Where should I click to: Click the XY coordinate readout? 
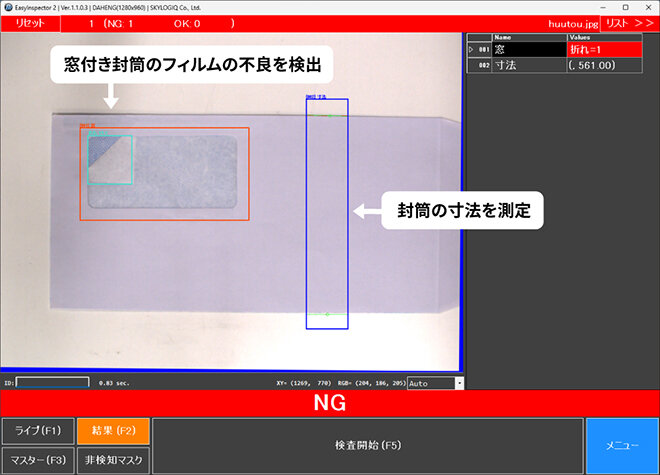tap(304, 383)
